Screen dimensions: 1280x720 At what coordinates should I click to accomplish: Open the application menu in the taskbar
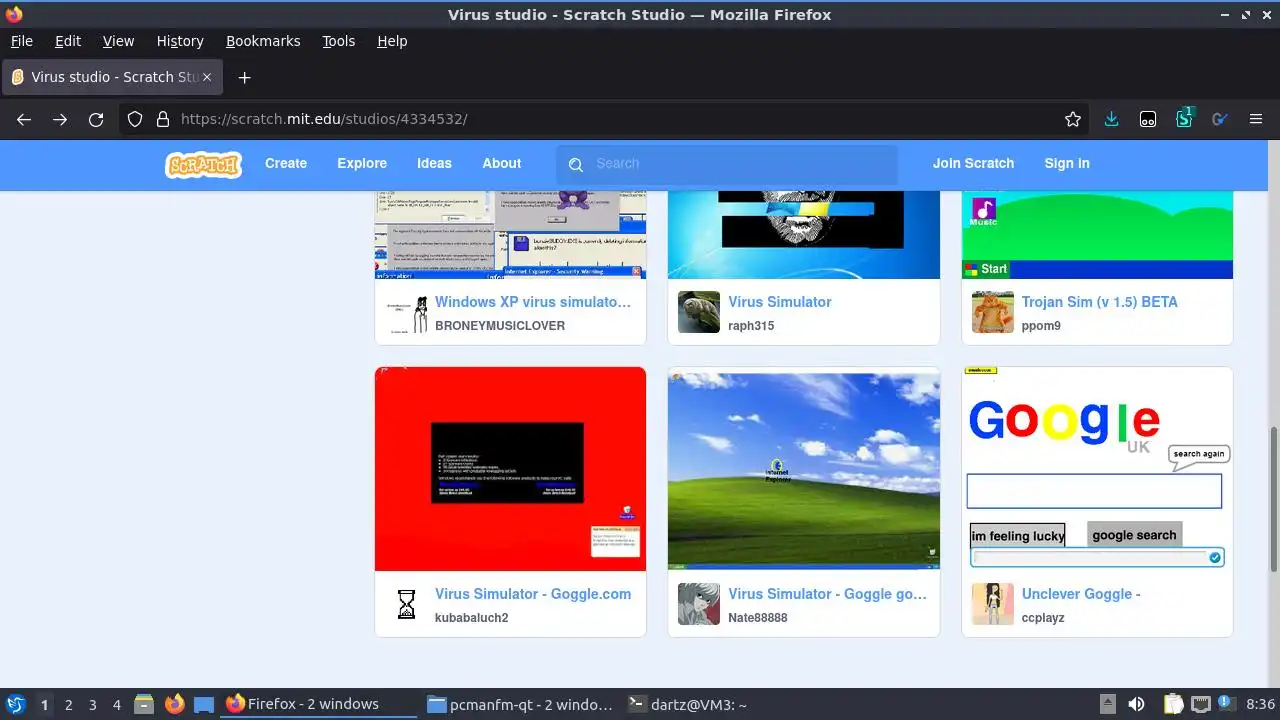[15, 704]
